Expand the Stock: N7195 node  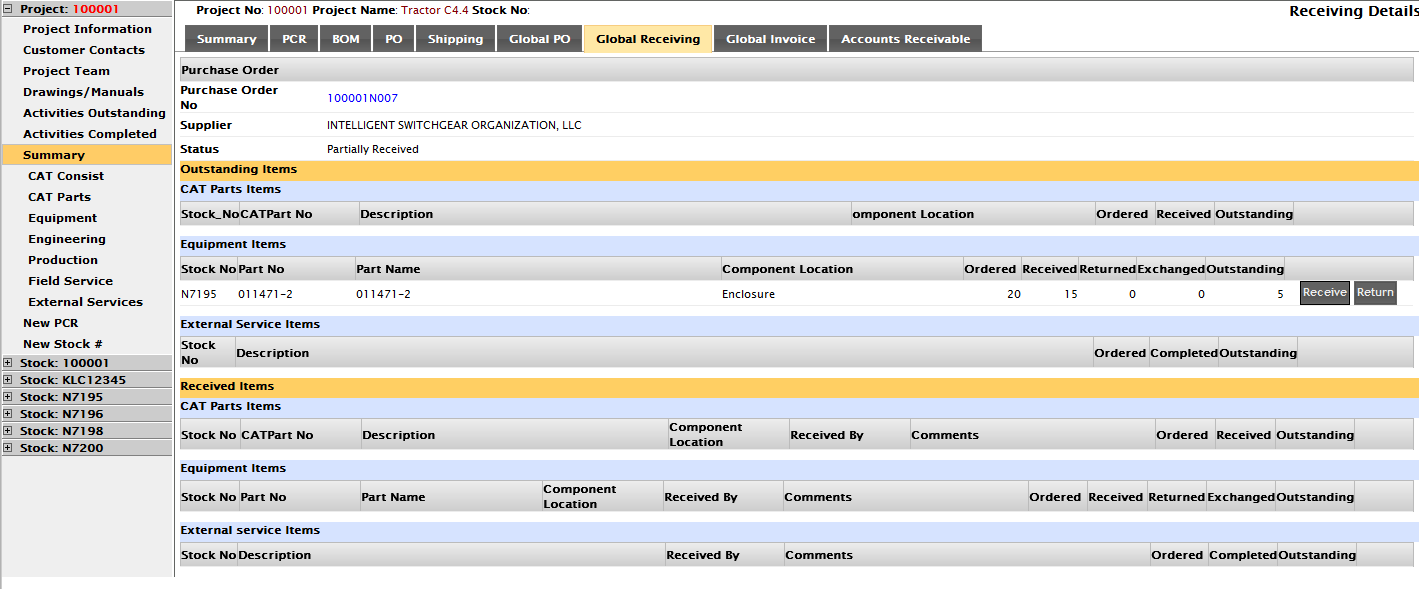(x=8, y=397)
